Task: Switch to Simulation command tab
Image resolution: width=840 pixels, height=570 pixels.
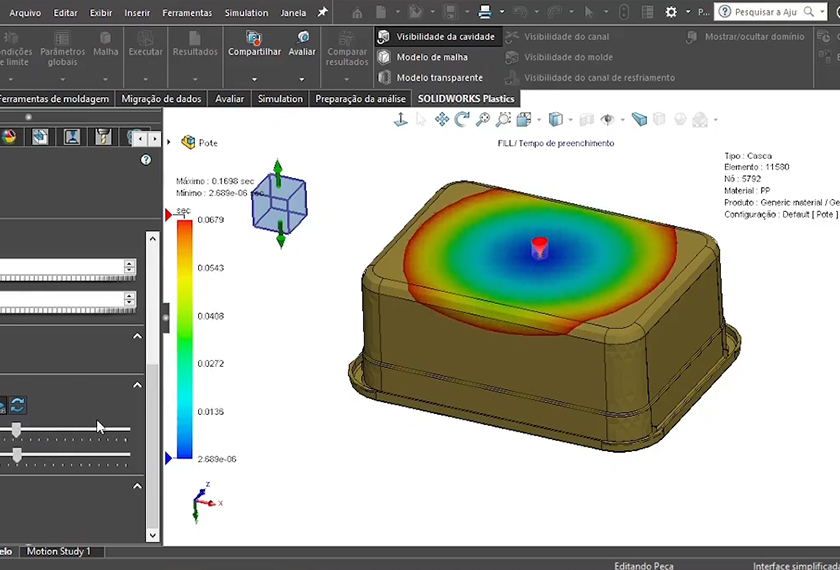Action: click(x=280, y=99)
